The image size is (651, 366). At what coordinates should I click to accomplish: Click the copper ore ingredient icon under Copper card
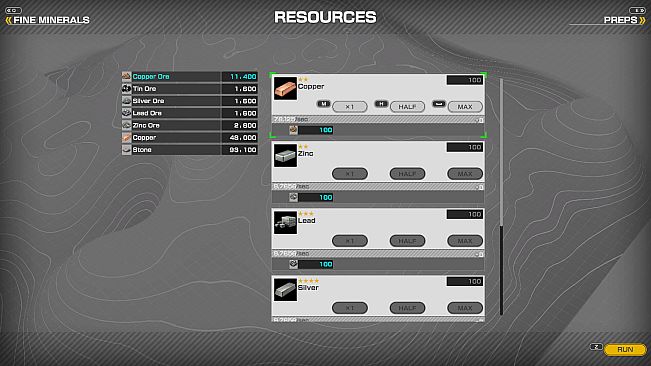[294, 130]
